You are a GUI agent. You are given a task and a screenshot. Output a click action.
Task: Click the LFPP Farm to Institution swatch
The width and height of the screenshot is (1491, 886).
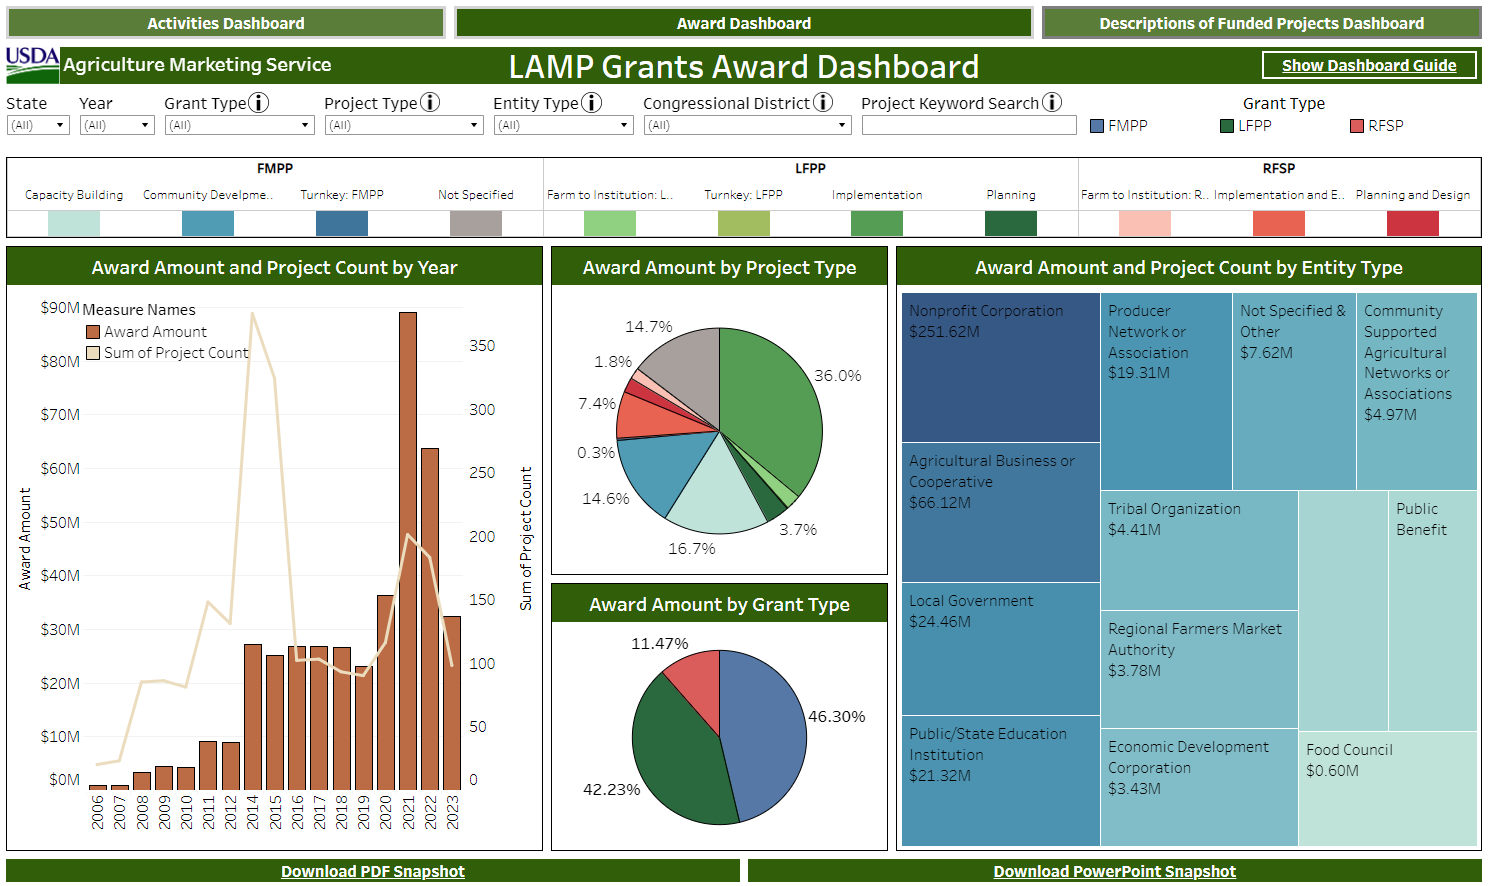coord(610,223)
